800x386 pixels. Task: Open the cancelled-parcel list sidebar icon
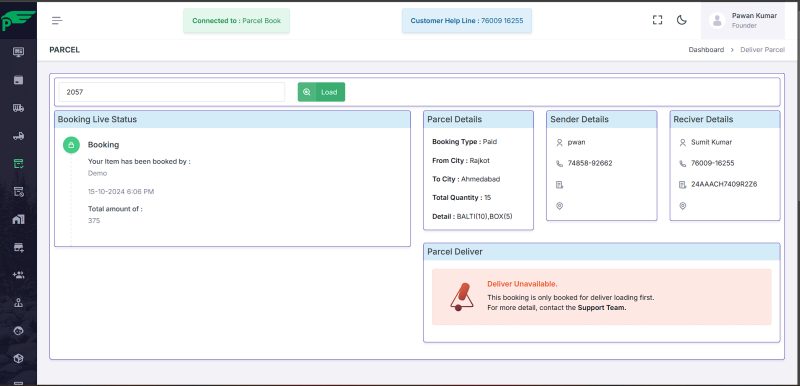(x=18, y=192)
